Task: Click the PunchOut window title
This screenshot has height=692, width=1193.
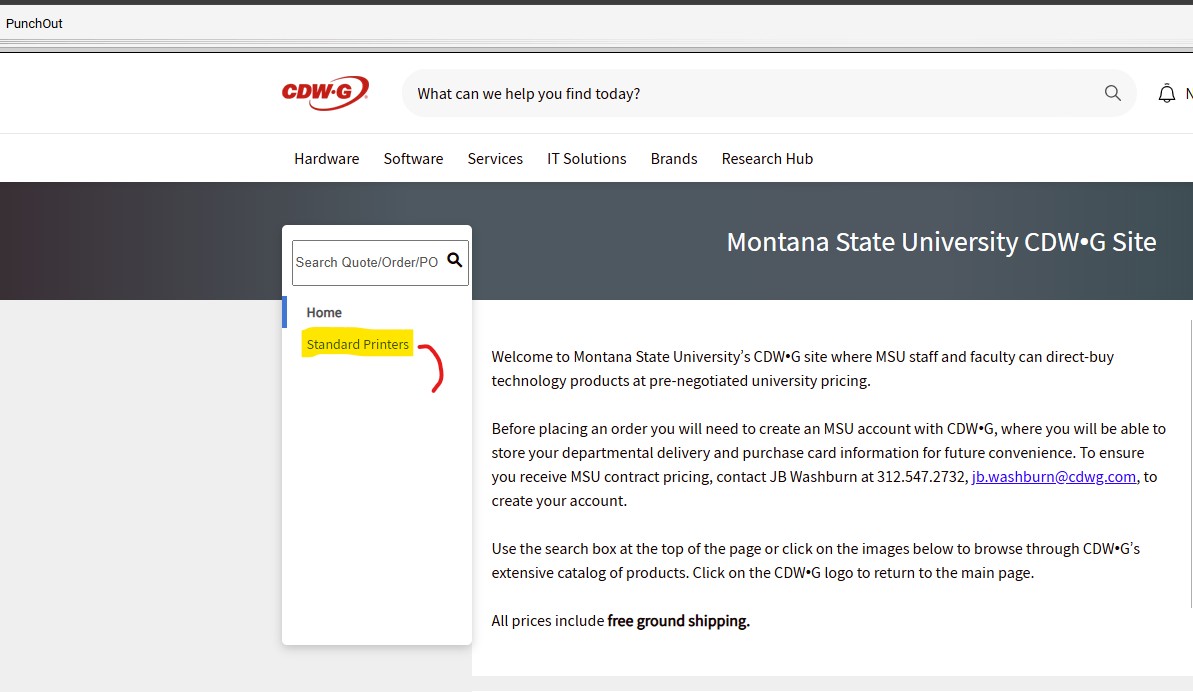Action: point(34,23)
